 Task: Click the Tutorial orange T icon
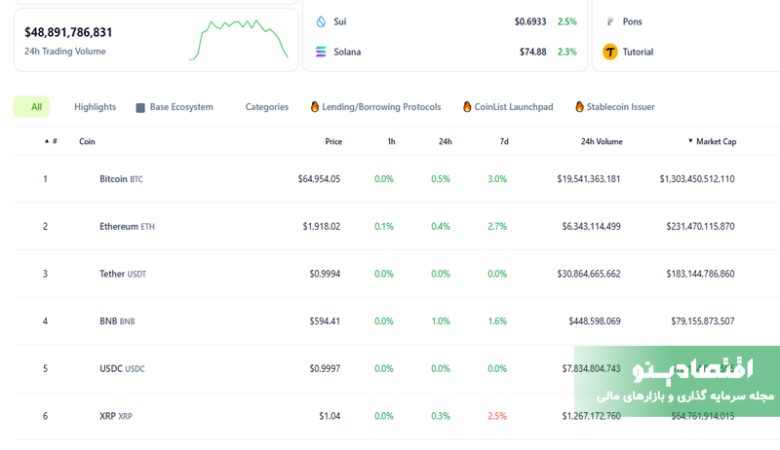[x=610, y=52]
